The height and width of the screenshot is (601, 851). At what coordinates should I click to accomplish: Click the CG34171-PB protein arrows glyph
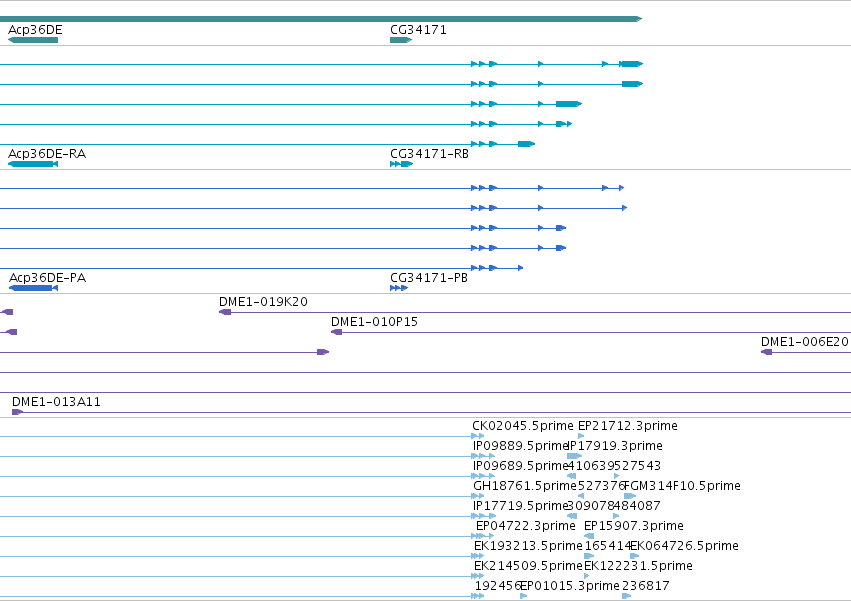coord(399,288)
